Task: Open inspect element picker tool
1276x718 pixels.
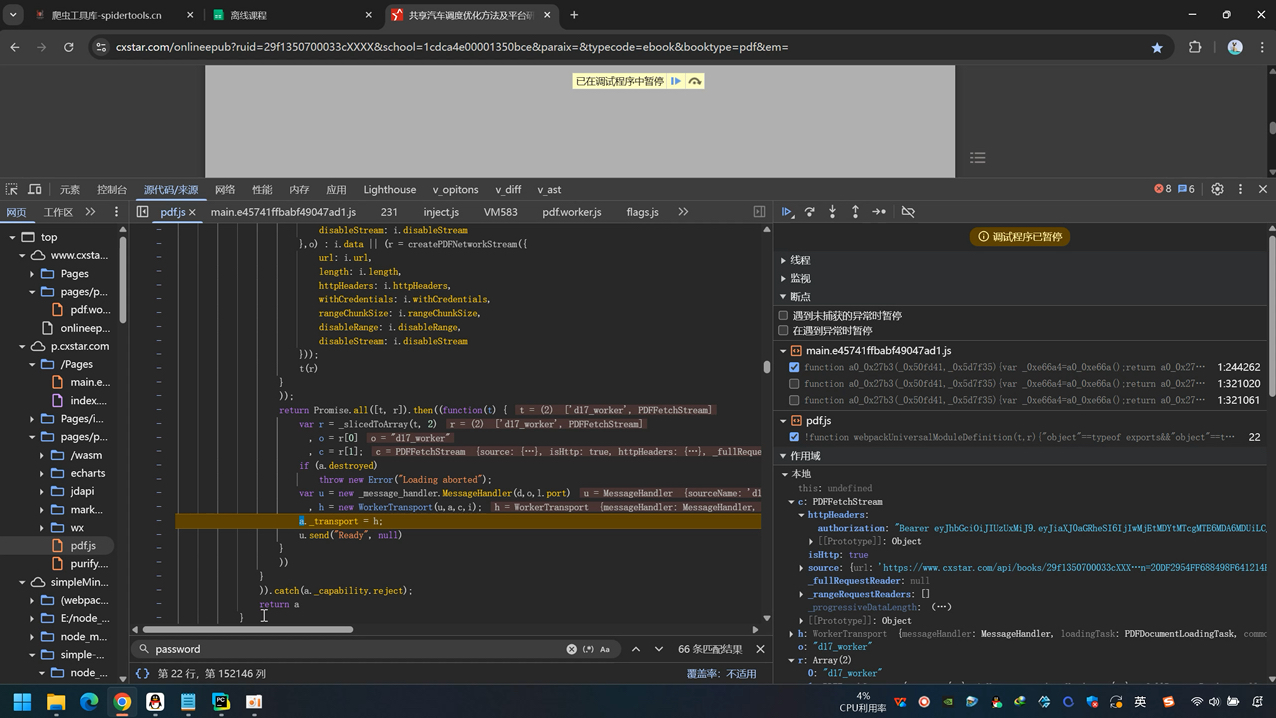Action: [12, 189]
